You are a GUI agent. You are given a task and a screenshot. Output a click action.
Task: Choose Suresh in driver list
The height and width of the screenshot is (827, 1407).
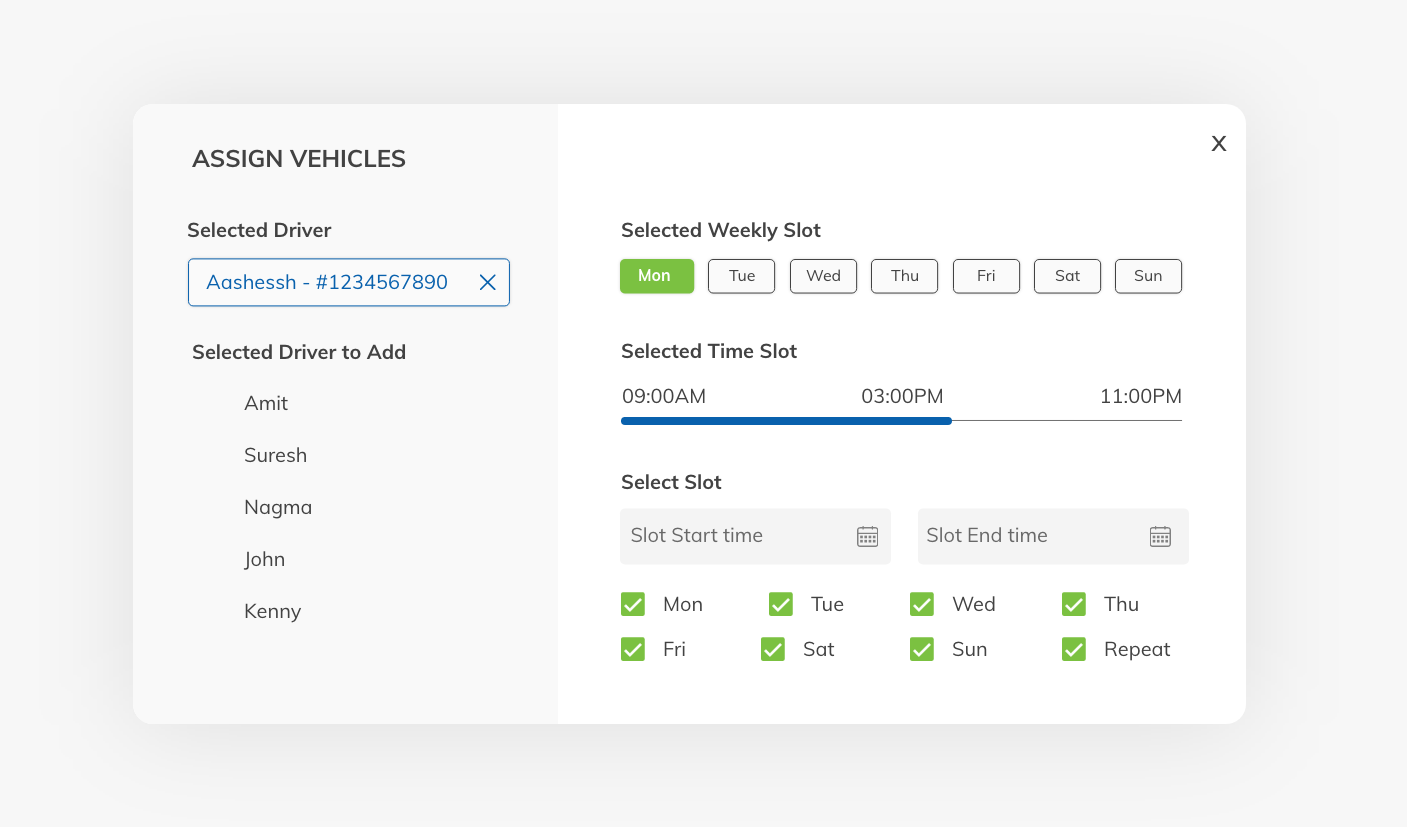click(275, 456)
